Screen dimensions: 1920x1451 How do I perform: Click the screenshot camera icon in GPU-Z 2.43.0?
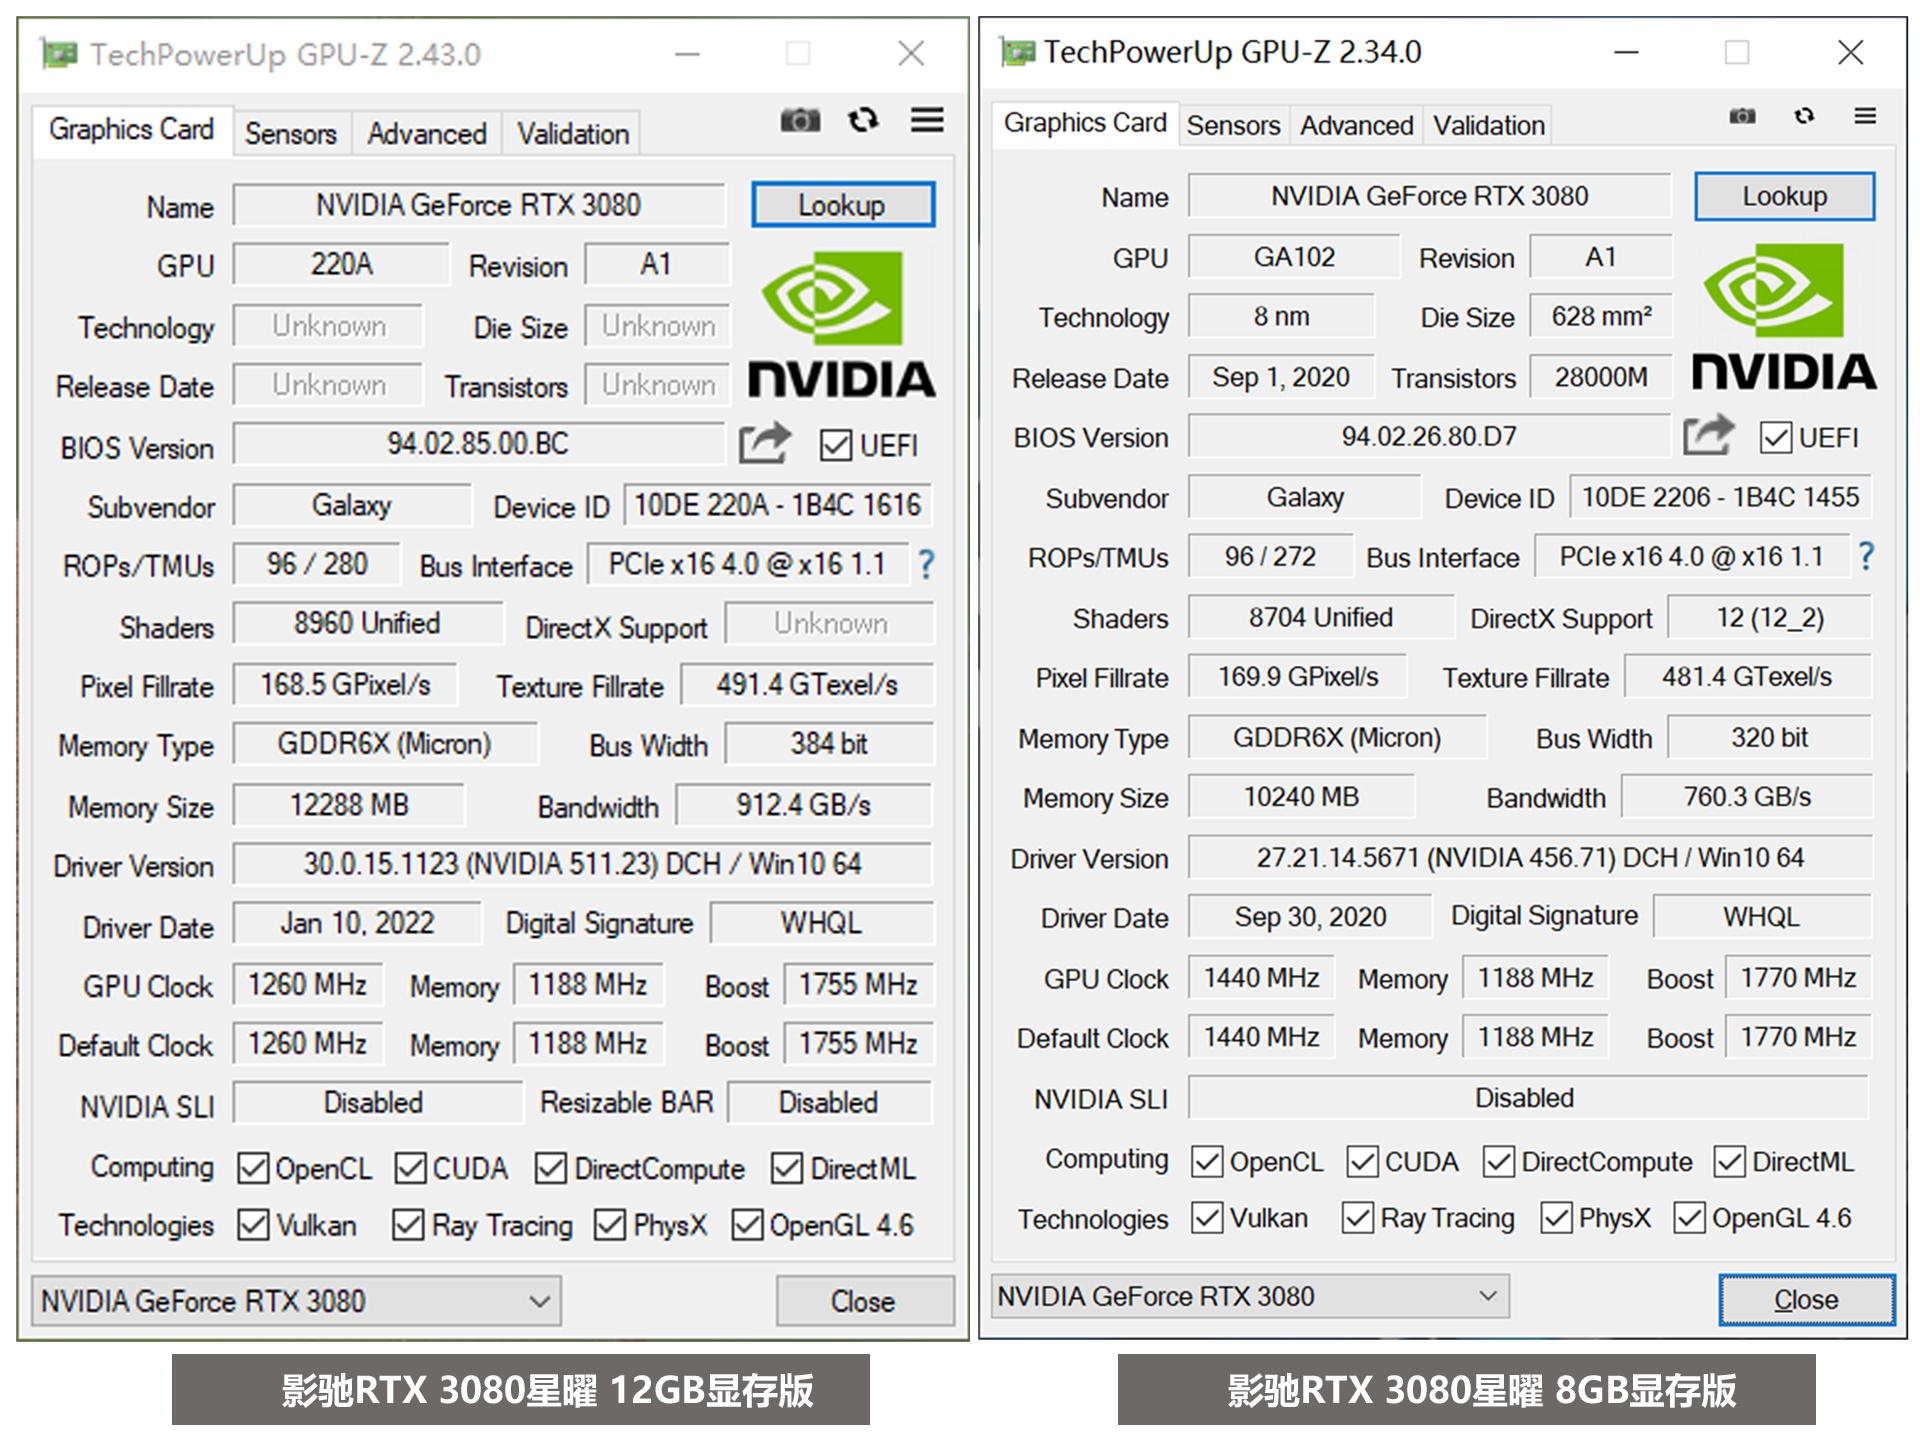point(800,121)
